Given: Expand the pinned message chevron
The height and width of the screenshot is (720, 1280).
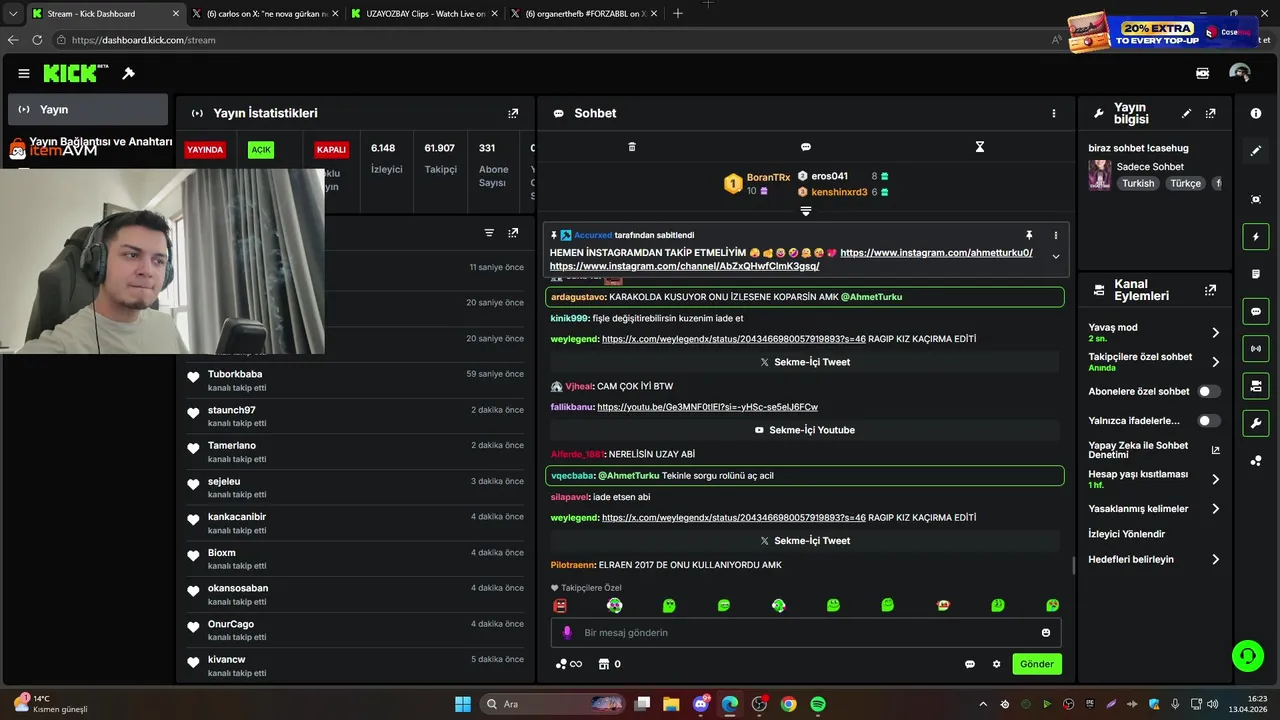Looking at the screenshot, I should (1055, 257).
